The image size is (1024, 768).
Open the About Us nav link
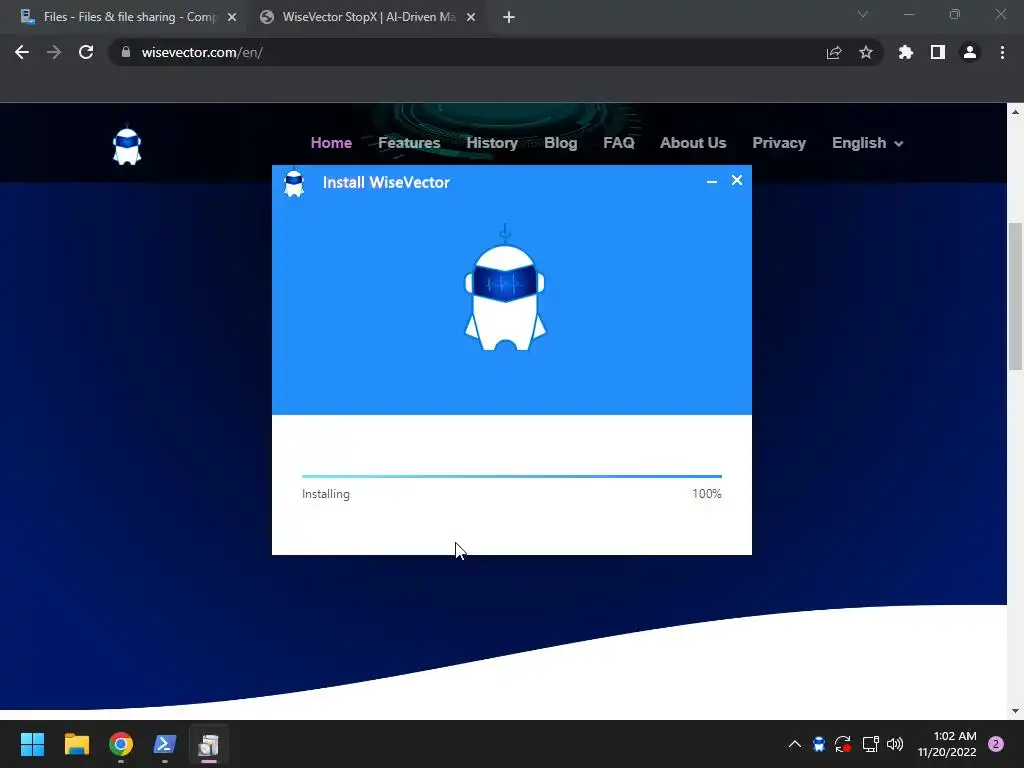tap(693, 143)
